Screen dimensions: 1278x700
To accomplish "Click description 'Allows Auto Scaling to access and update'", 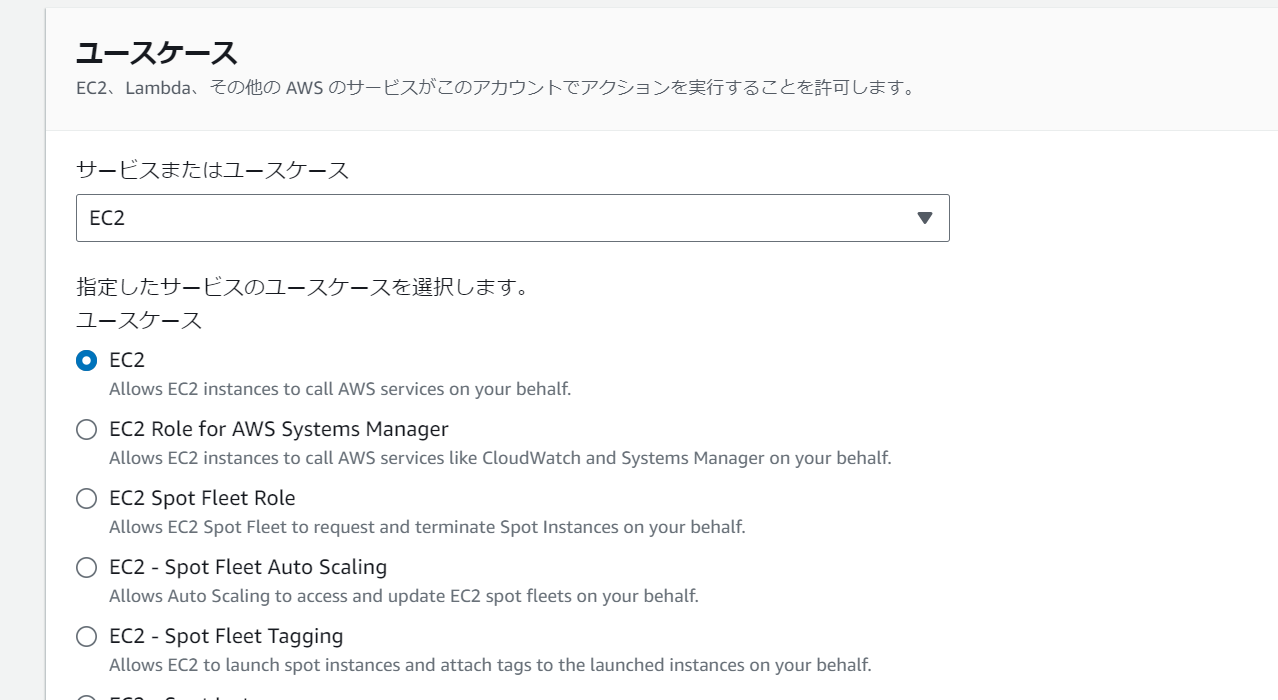I will (x=404, y=596).
